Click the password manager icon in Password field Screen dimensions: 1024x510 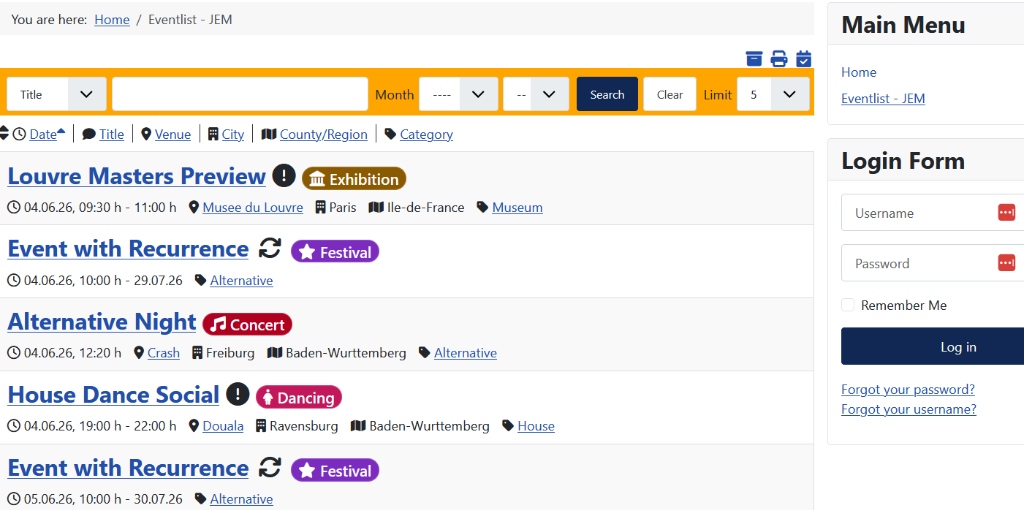[x=1006, y=263]
